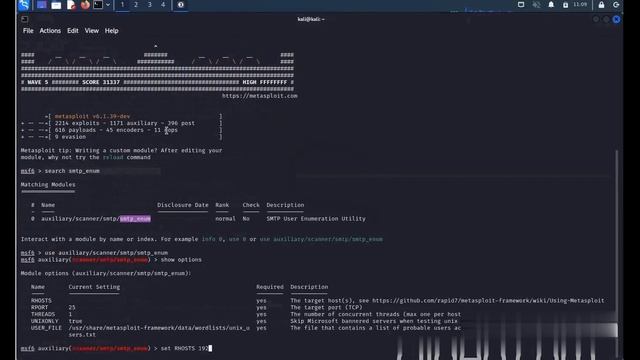Click the RPORT value 25
Screen dimensions: 640x360
point(72,308)
